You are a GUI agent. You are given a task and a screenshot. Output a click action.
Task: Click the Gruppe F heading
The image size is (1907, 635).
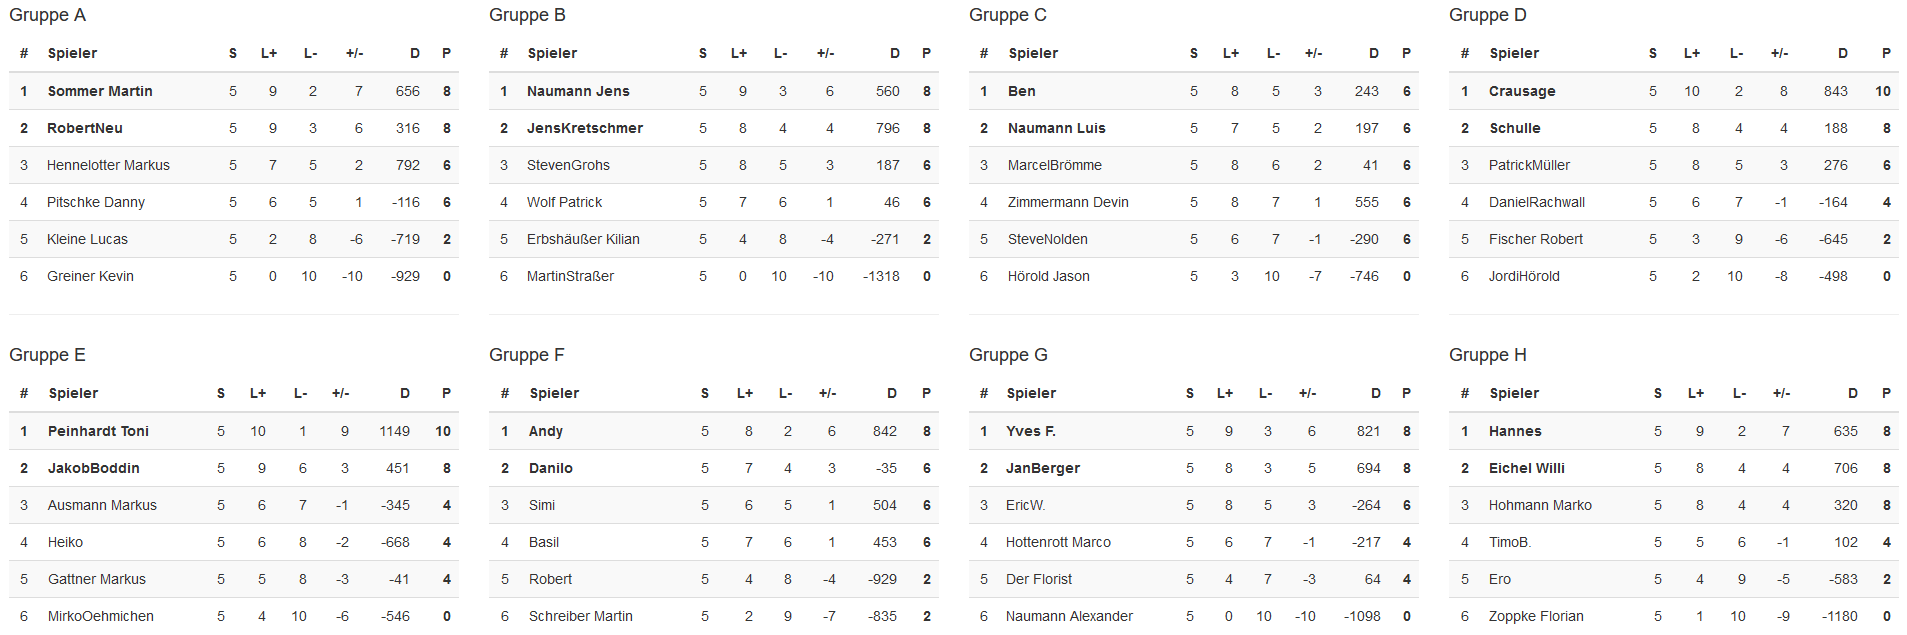(526, 355)
